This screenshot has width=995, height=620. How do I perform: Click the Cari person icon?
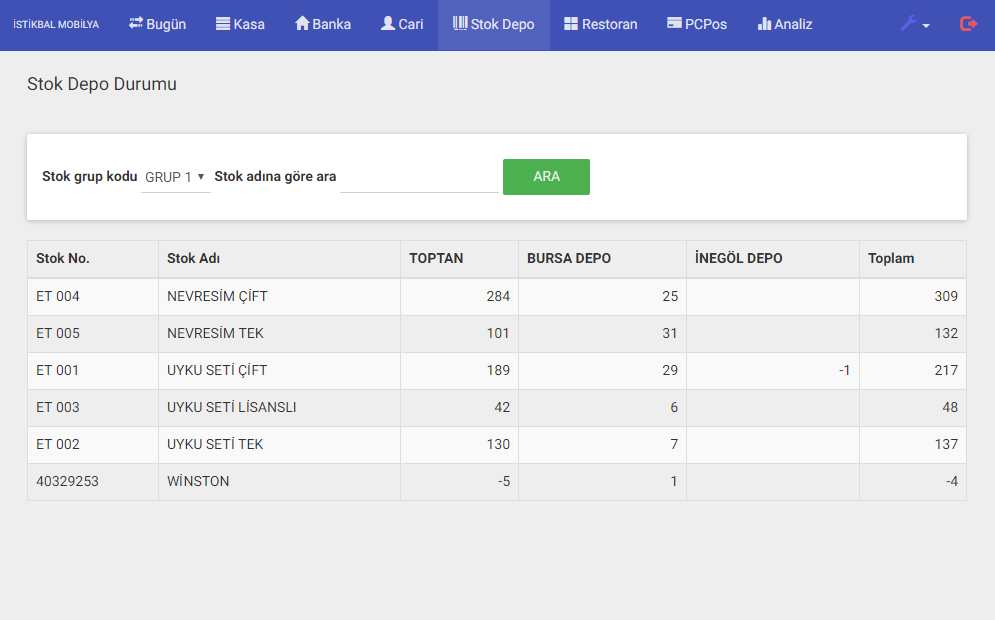[388, 24]
